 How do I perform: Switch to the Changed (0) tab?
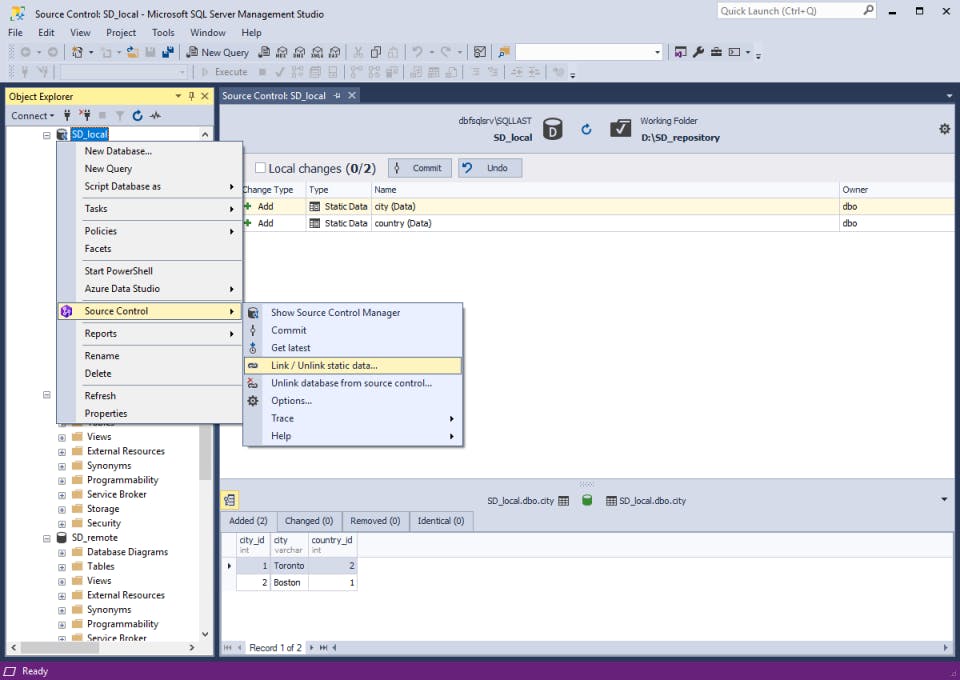pos(308,521)
